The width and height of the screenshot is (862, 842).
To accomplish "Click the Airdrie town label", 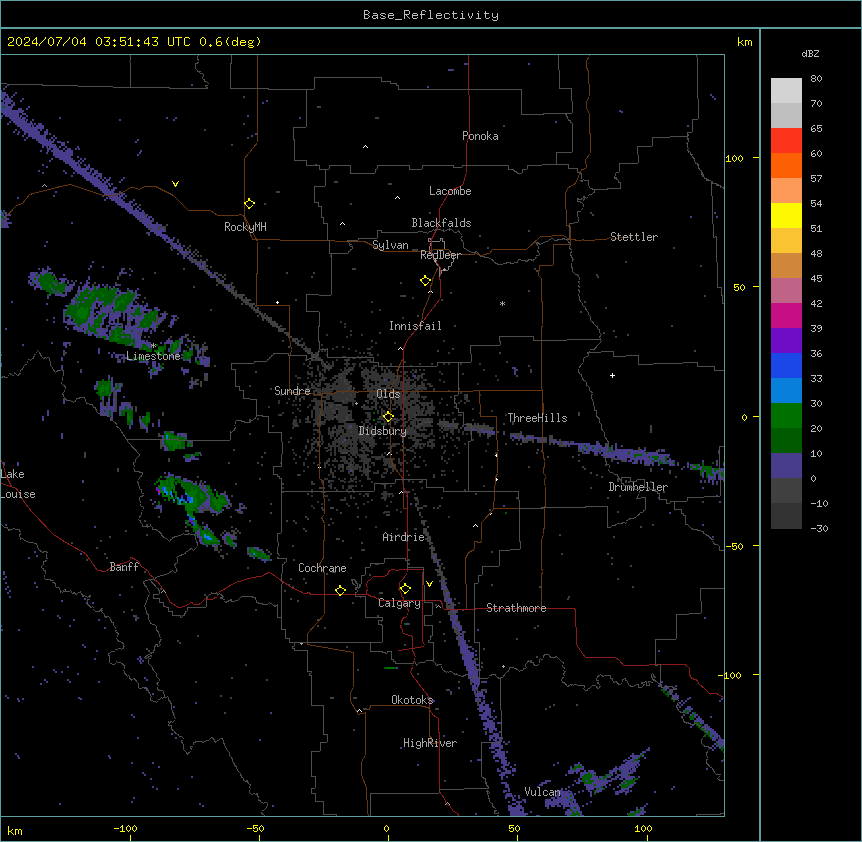I will click(x=404, y=537).
